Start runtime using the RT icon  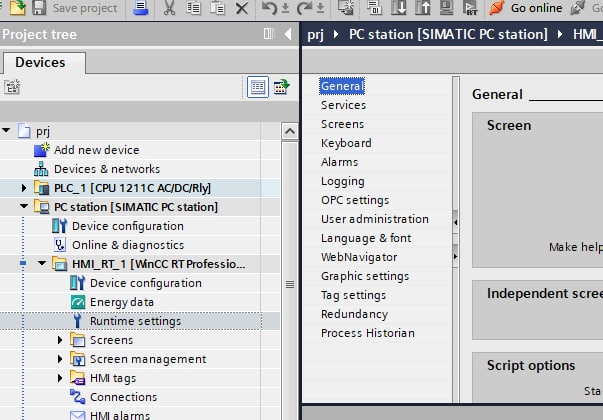click(x=470, y=8)
